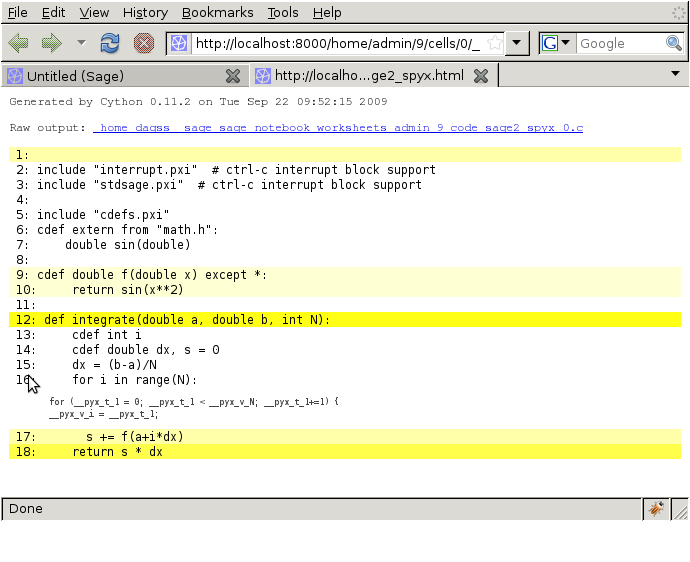Open the list all tabs dropdown
690x562 pixels.
(675, 74)
